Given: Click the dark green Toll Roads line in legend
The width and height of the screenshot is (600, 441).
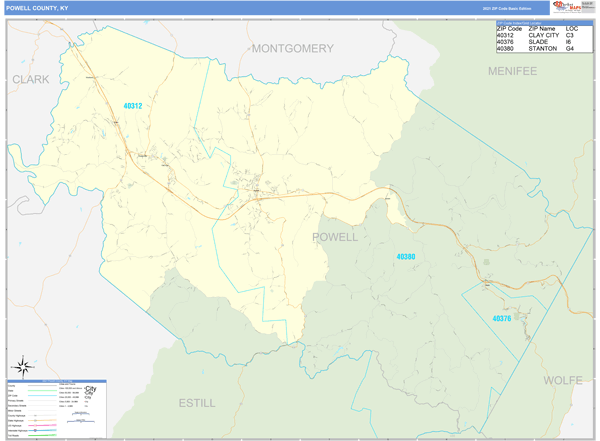Looking at the screenshot, I should [x=42, y=435].
